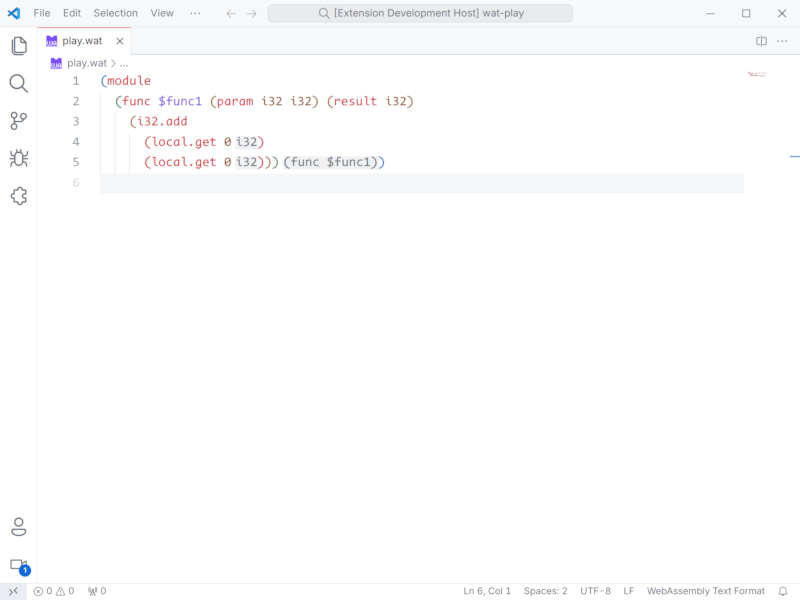Screen dimensions: 800x600
Task: Click the remote window indicator in status bar
Action: click(13, 591)
